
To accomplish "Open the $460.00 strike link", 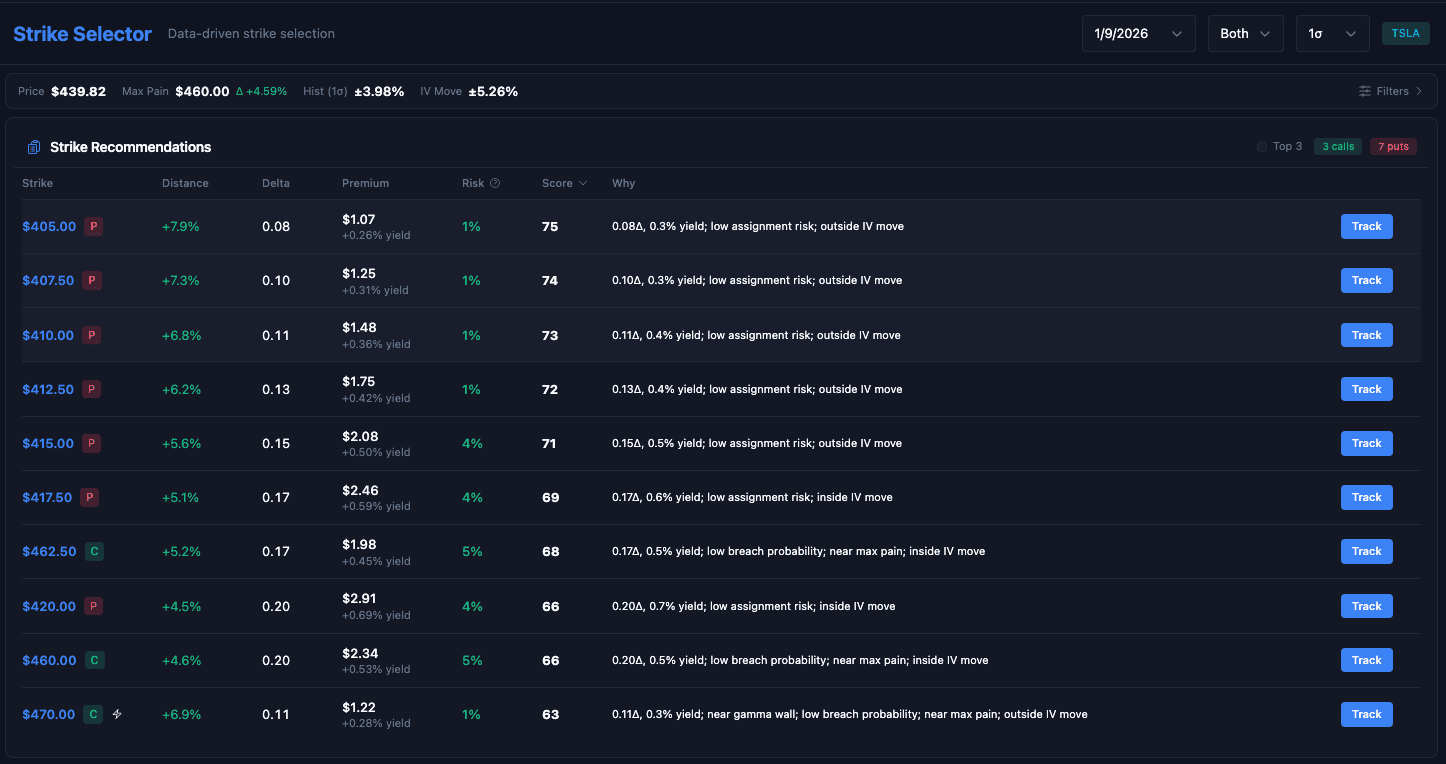I will (49, 660).
